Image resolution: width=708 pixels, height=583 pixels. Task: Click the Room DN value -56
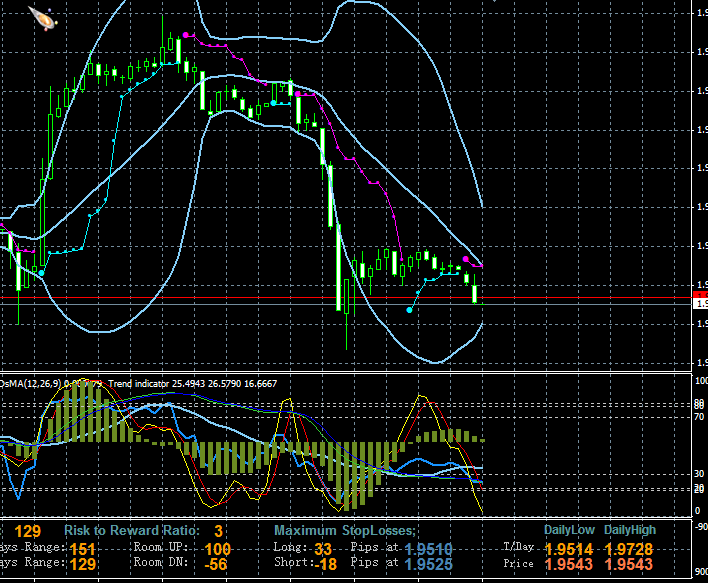coord(217,565)
